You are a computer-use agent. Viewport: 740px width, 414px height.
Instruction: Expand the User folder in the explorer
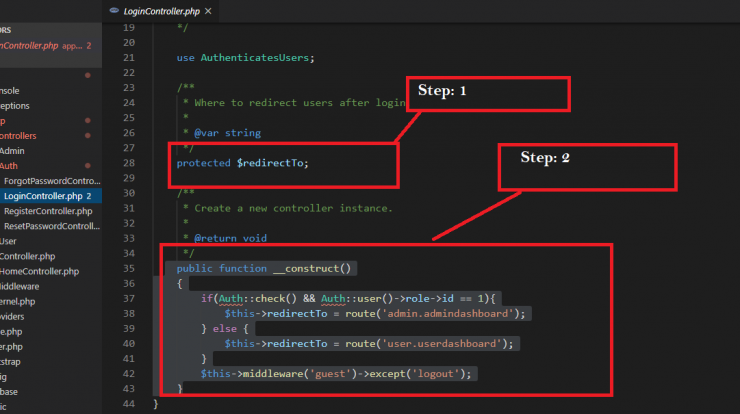pos(8,241)
